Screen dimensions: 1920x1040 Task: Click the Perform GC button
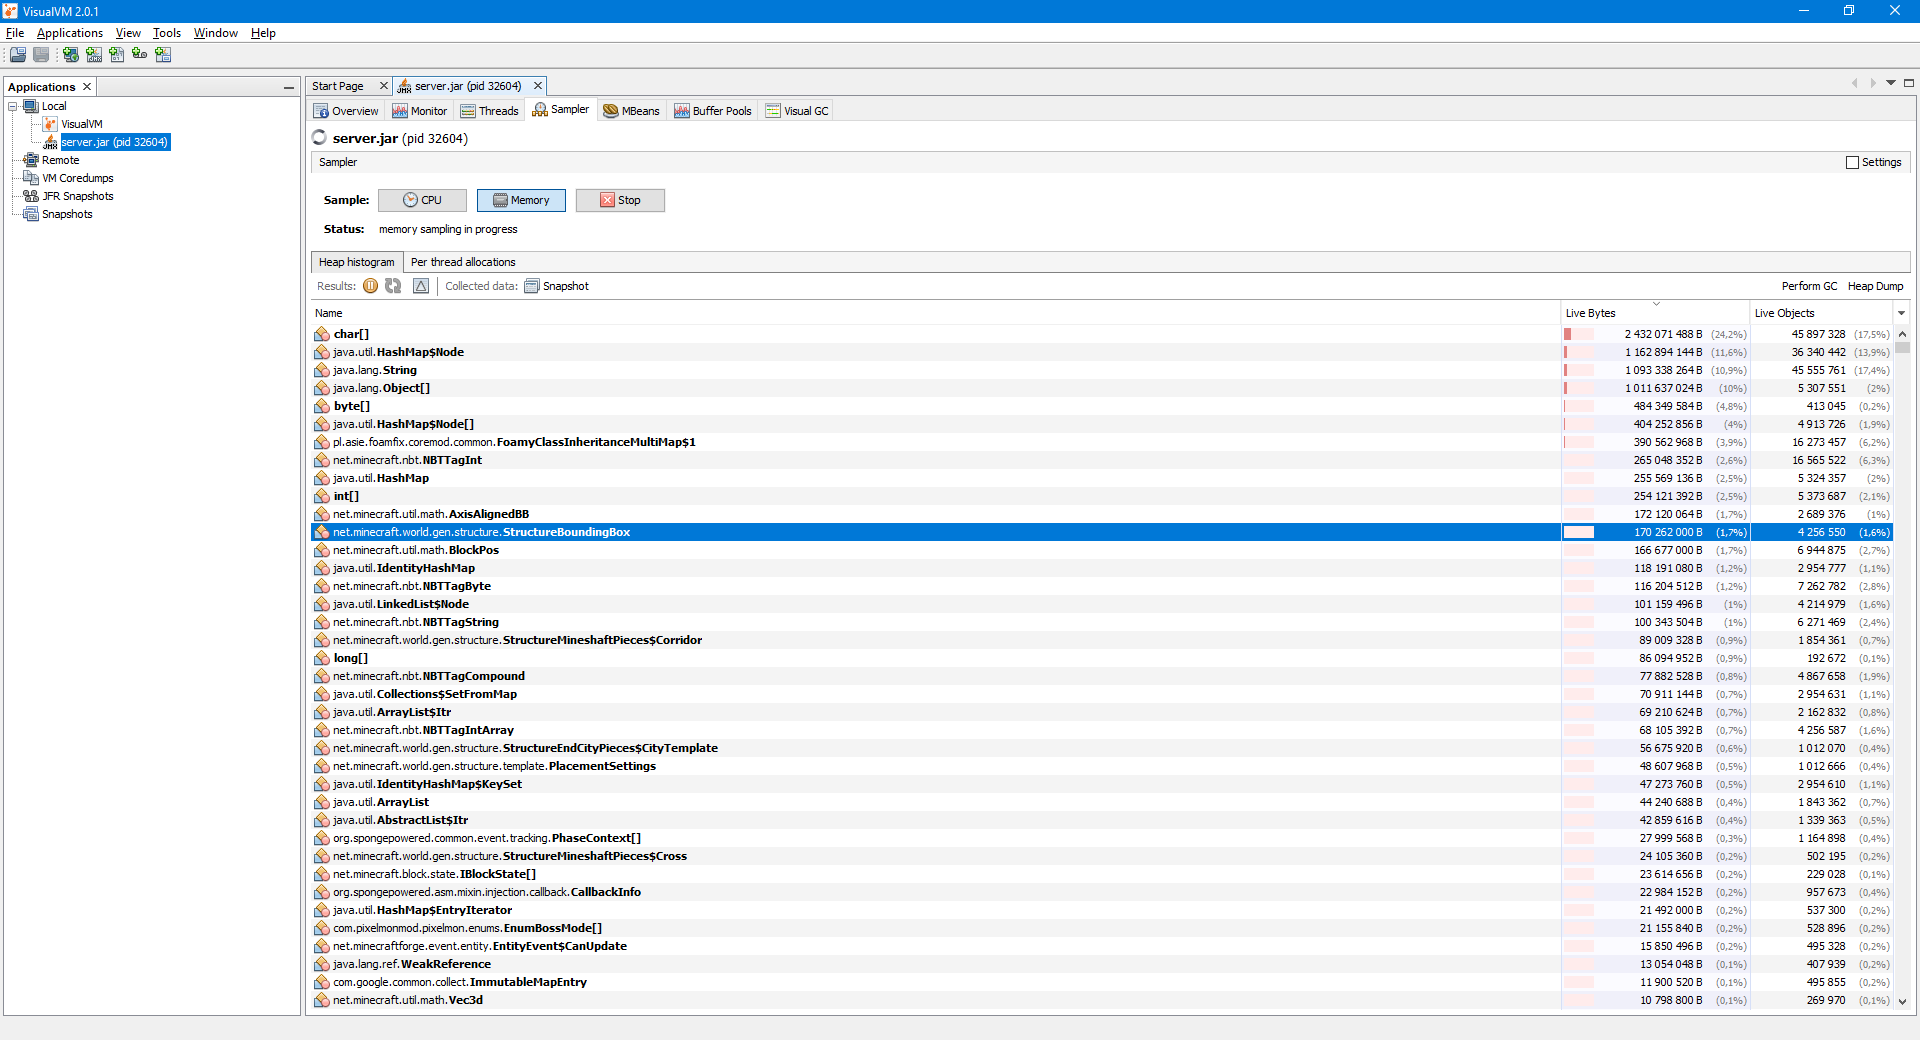[x=1808, y=286]
